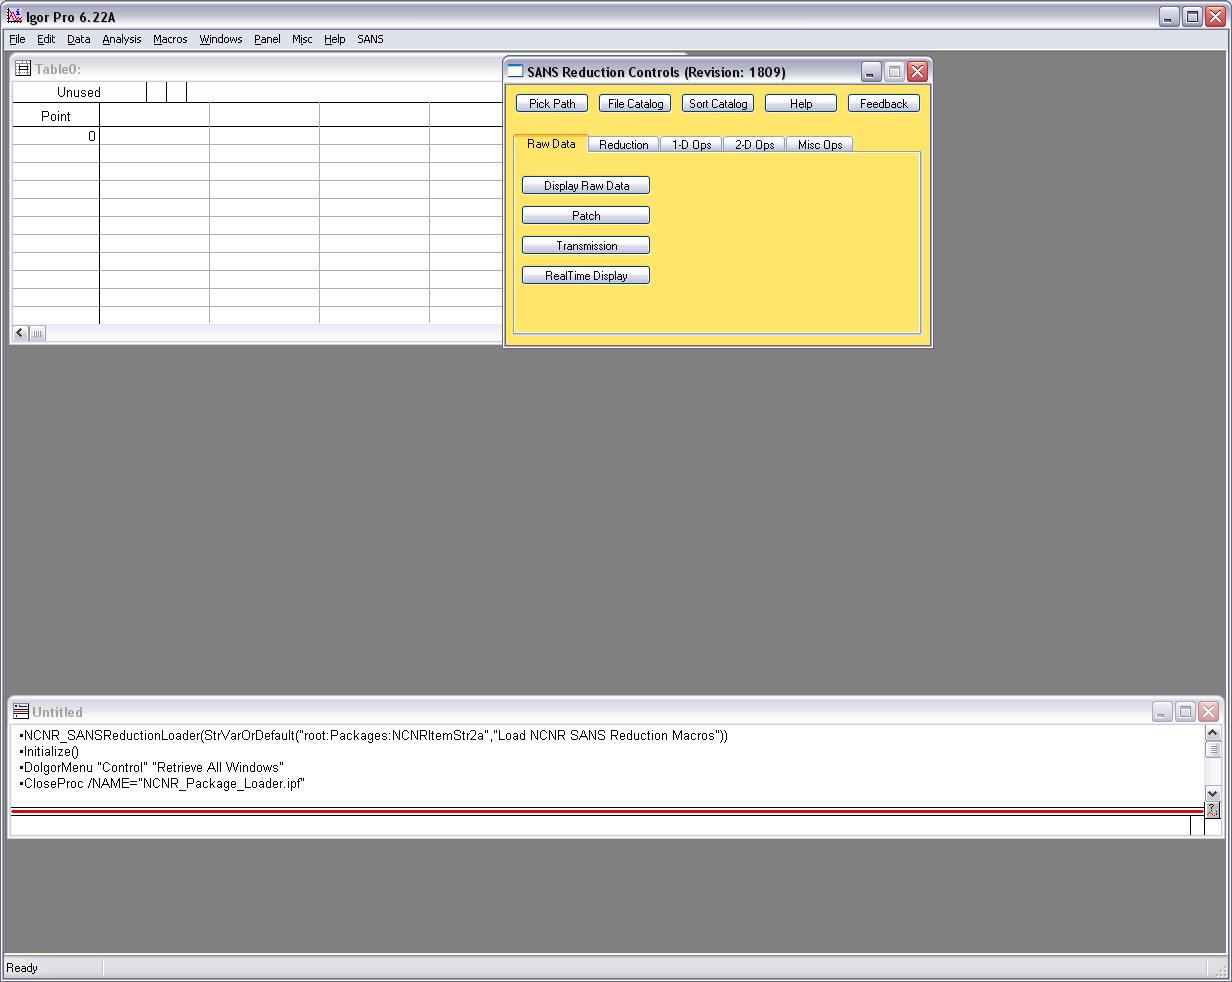Switch to the Reduction tab
1232x982 pixels.
pos(623,145)
